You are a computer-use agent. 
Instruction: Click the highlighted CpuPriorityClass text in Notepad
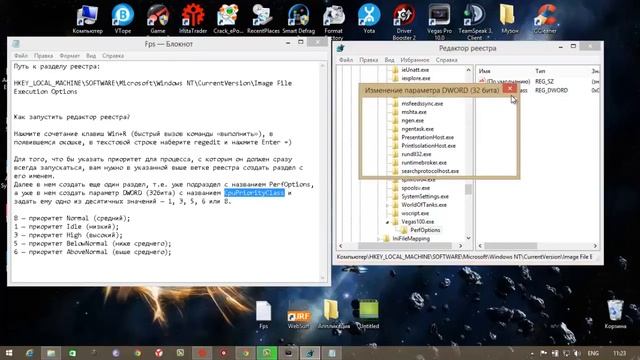click(x=254, y=193)
